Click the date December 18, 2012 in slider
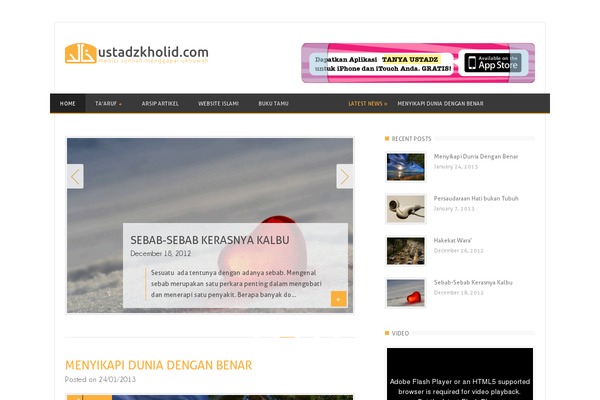The image size is (600, 400). [x=161, y=253]
